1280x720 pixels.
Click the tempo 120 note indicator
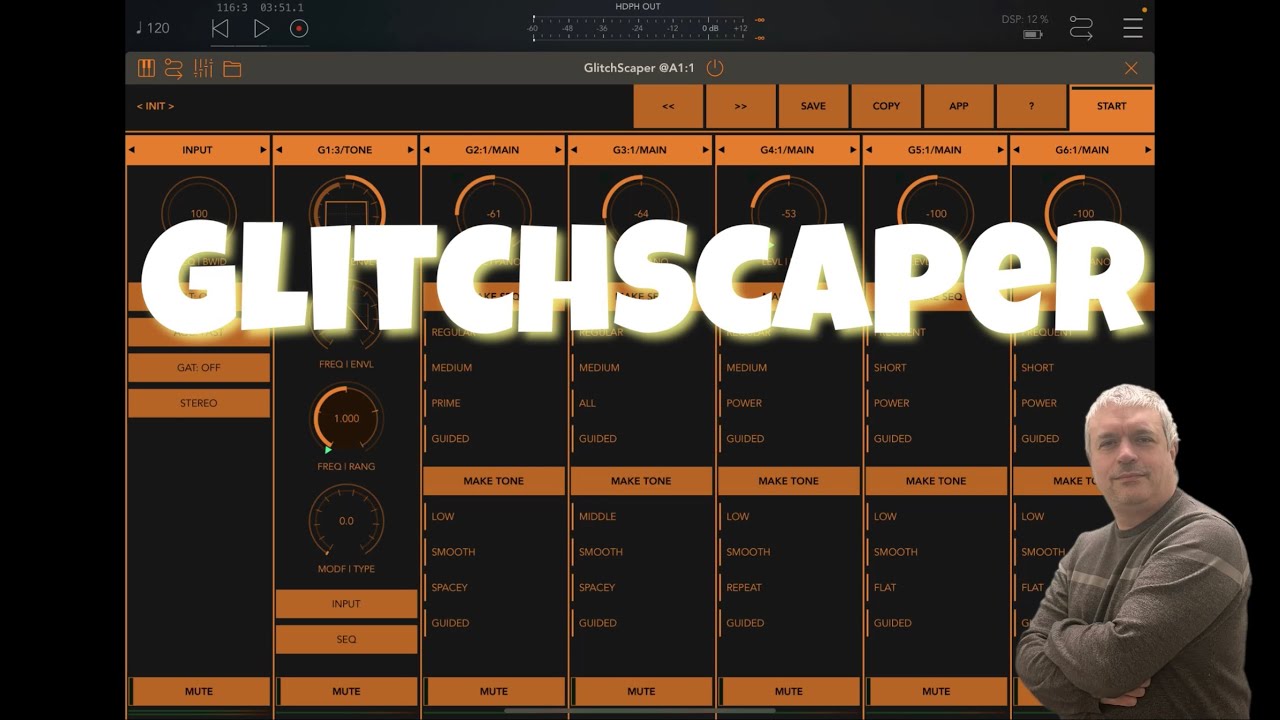click(153, 28)
